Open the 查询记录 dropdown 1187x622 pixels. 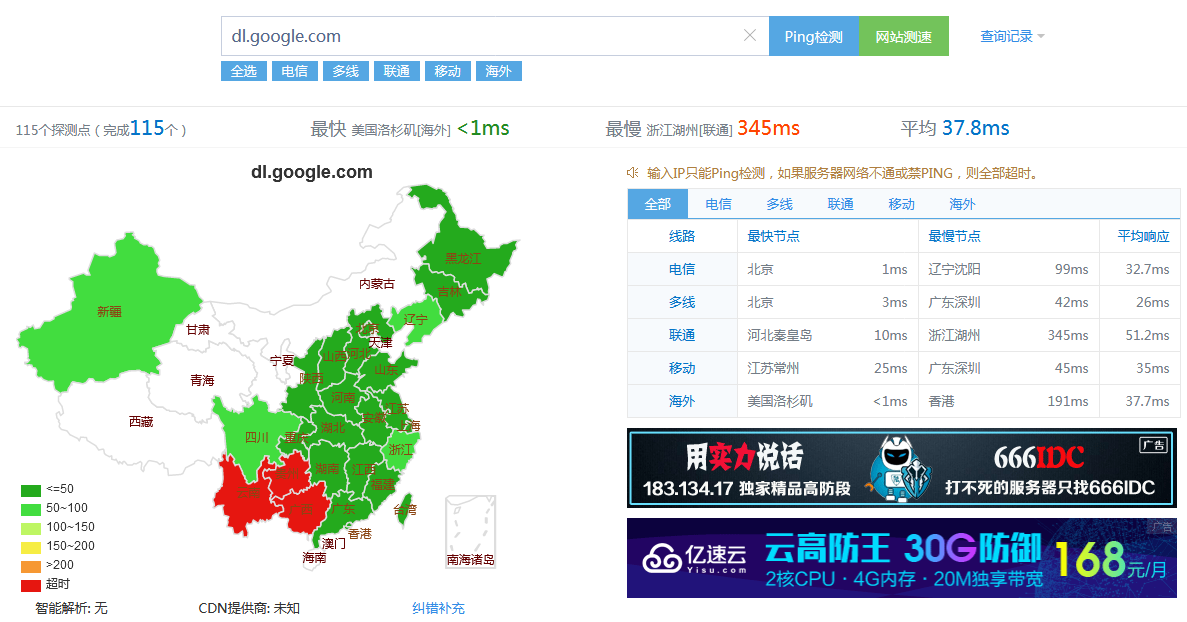tap(1012, 36)
